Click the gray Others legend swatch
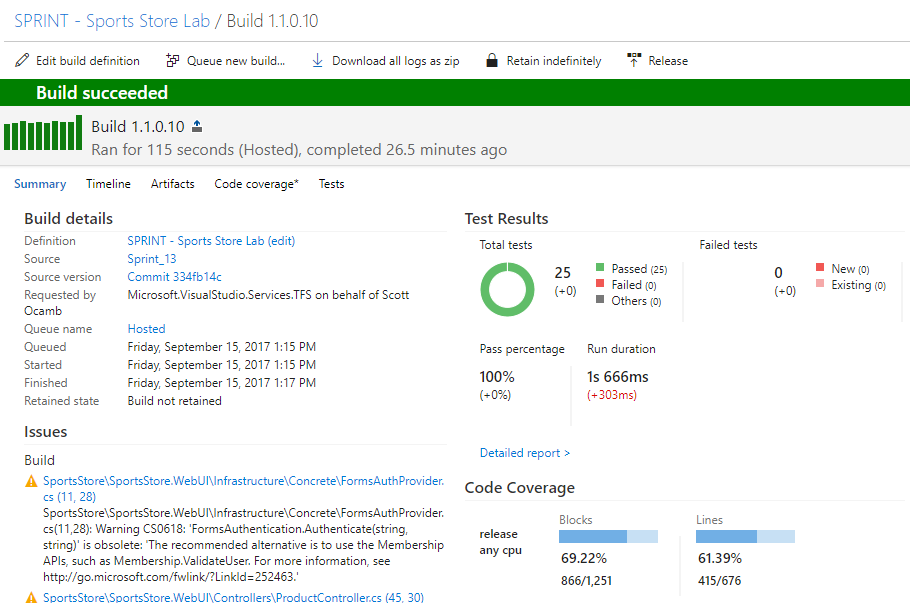 600,299
